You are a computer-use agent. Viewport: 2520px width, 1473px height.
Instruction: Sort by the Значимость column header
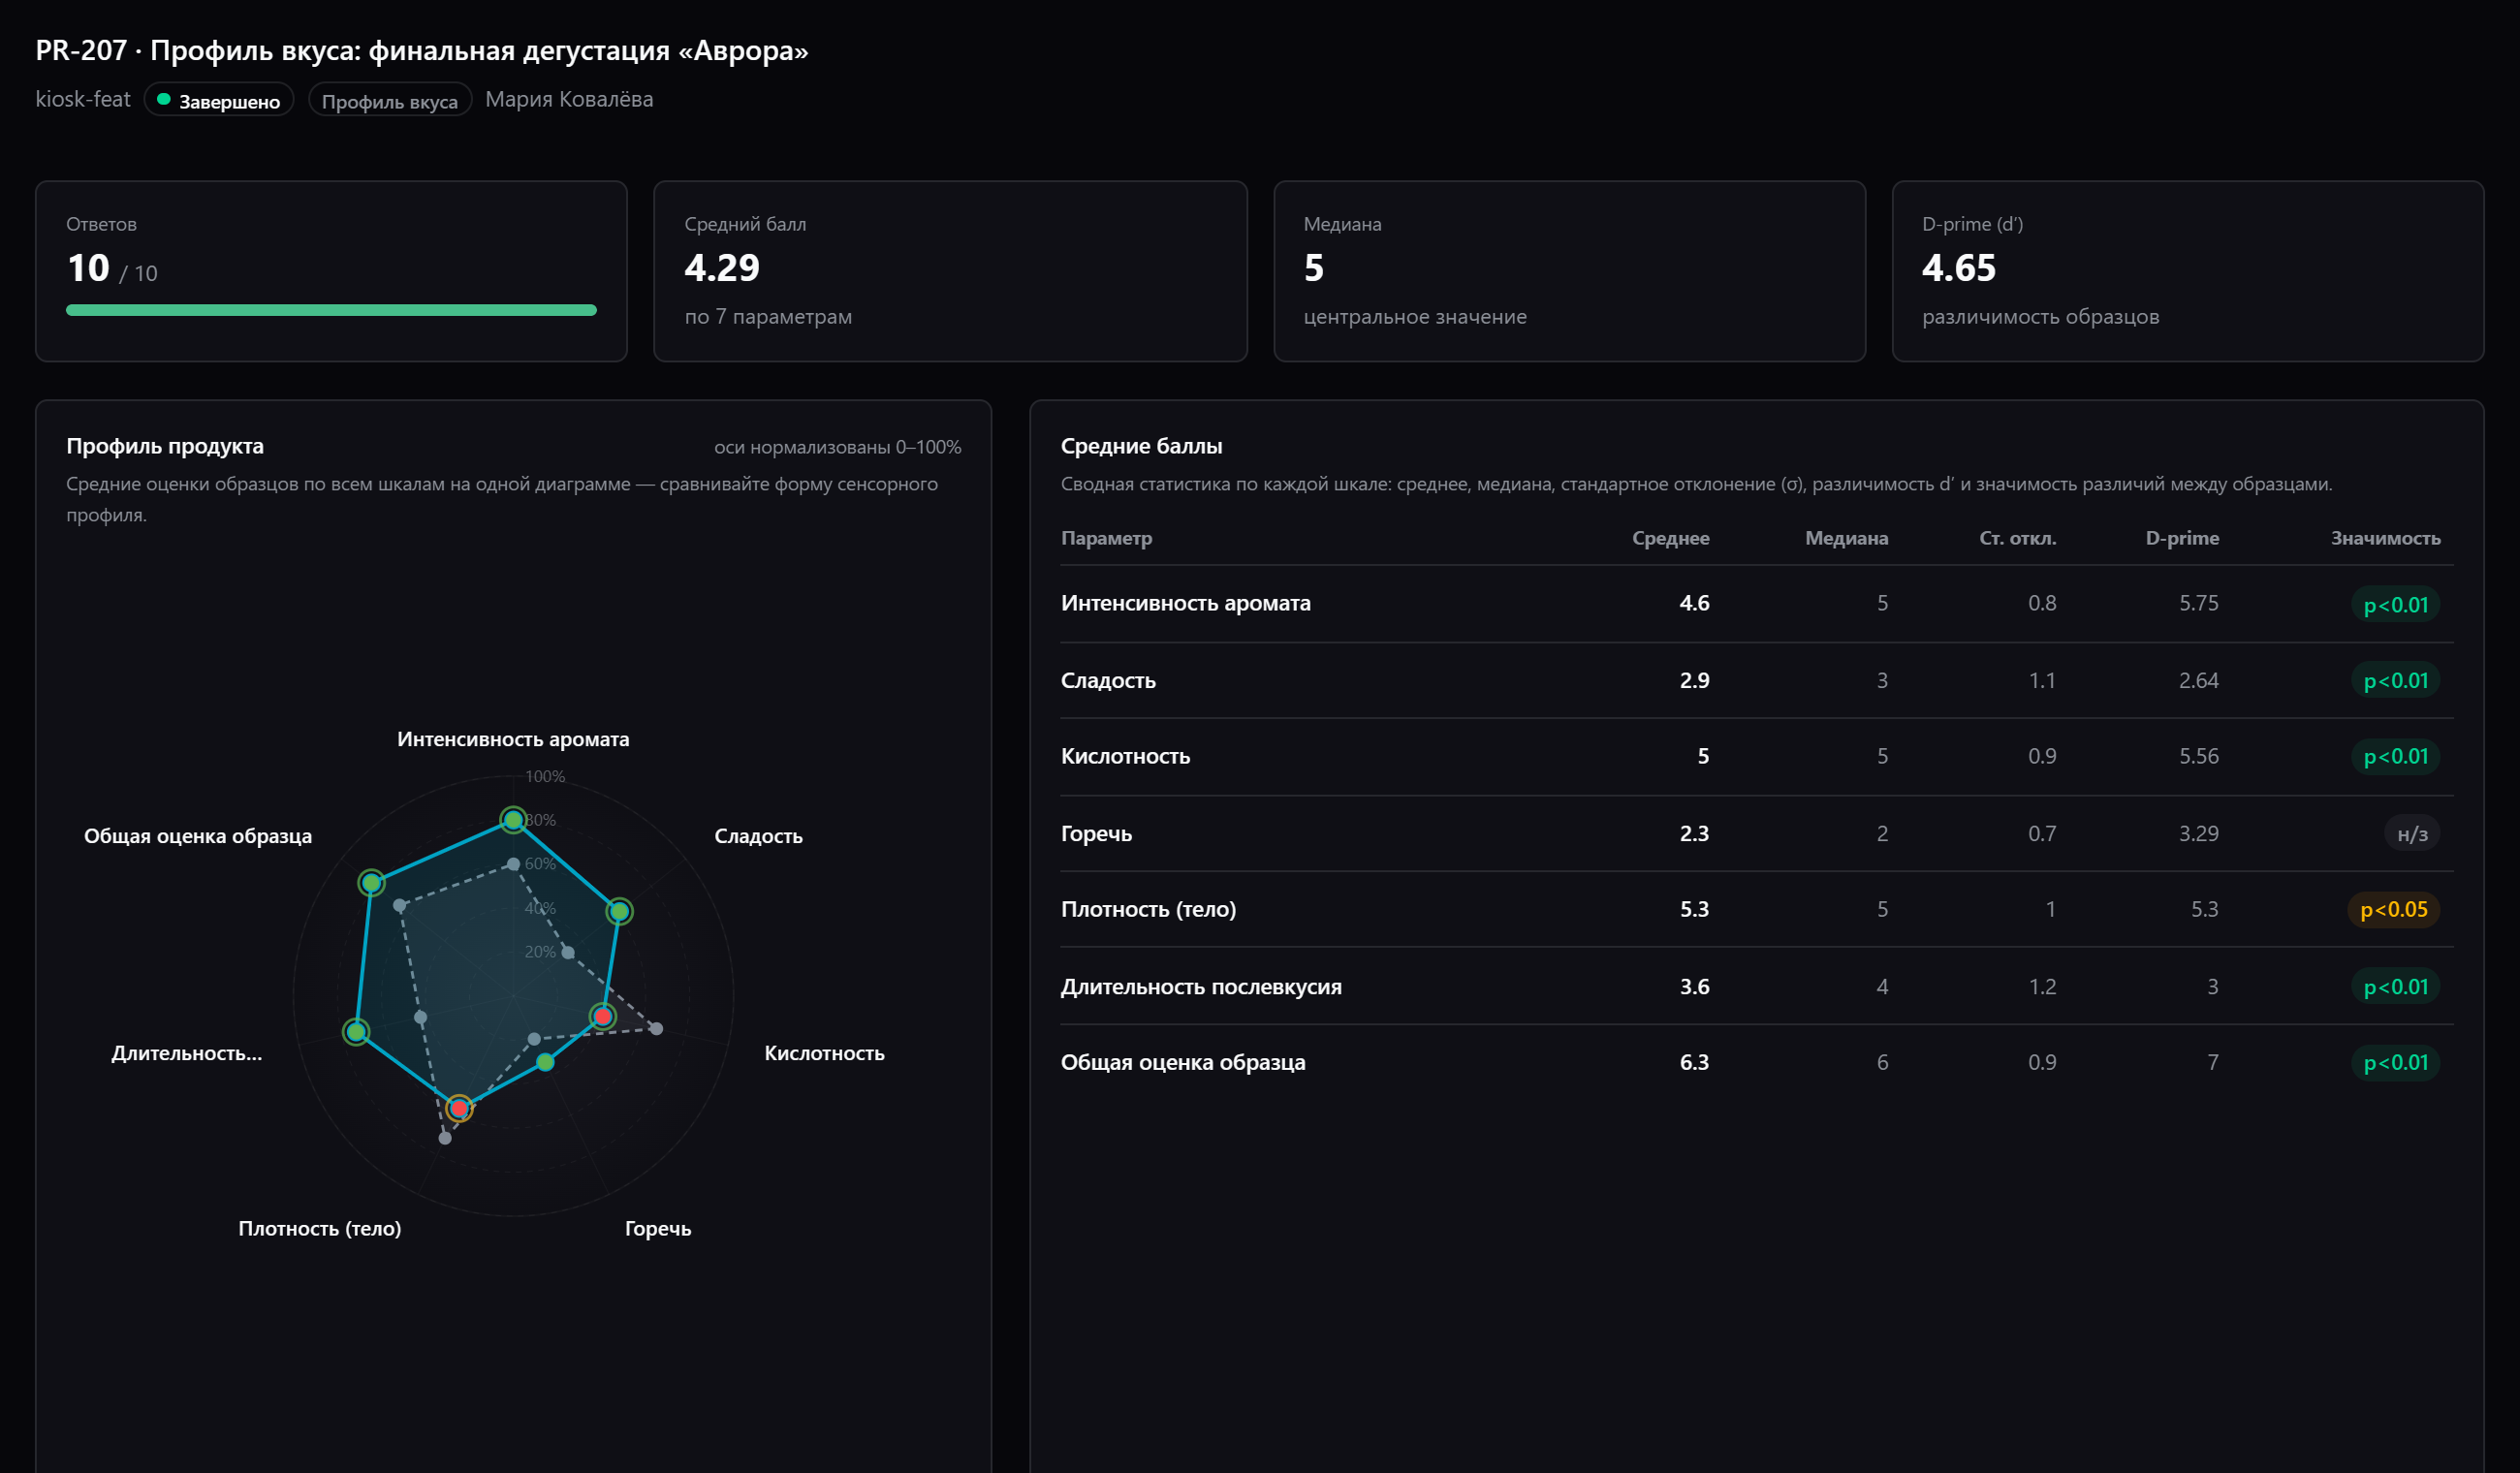coord(2385,538)
